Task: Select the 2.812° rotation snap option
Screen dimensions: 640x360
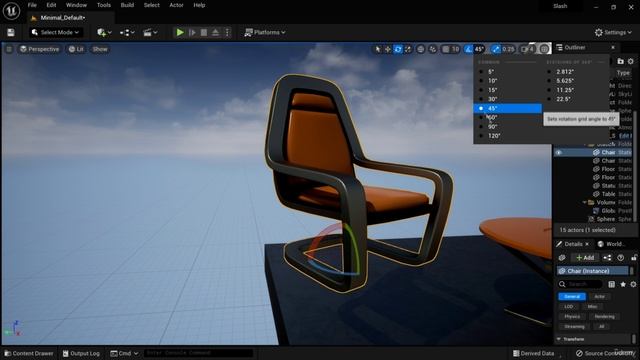Action: click(576, 71)
